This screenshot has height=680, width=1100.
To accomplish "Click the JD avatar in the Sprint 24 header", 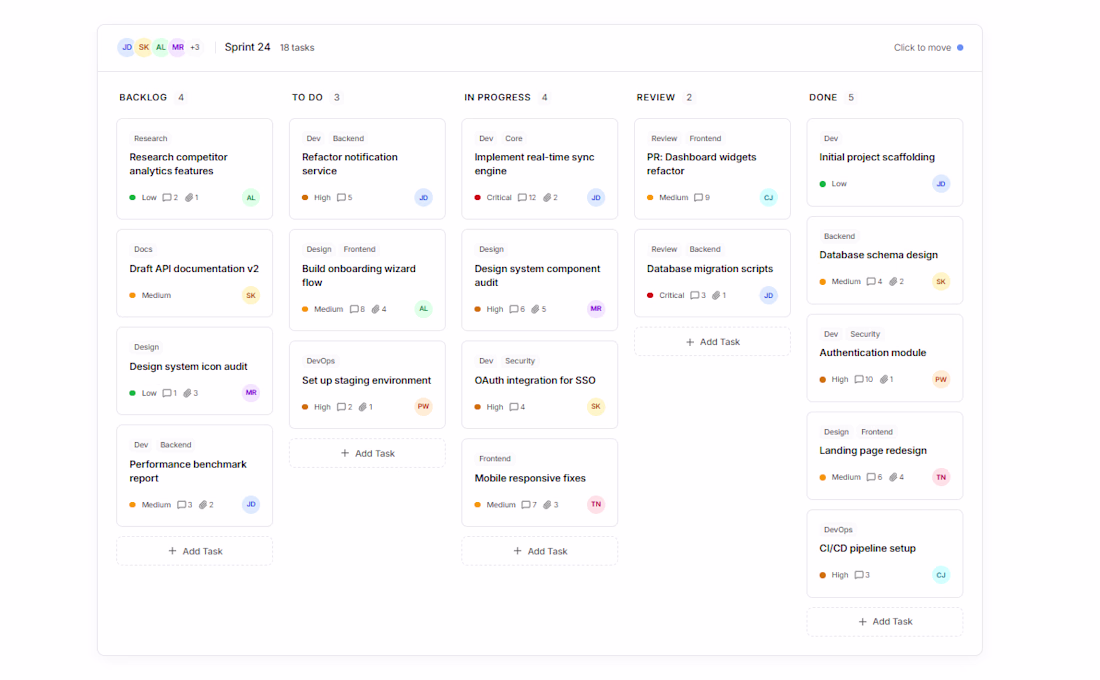I will [126, 47].
